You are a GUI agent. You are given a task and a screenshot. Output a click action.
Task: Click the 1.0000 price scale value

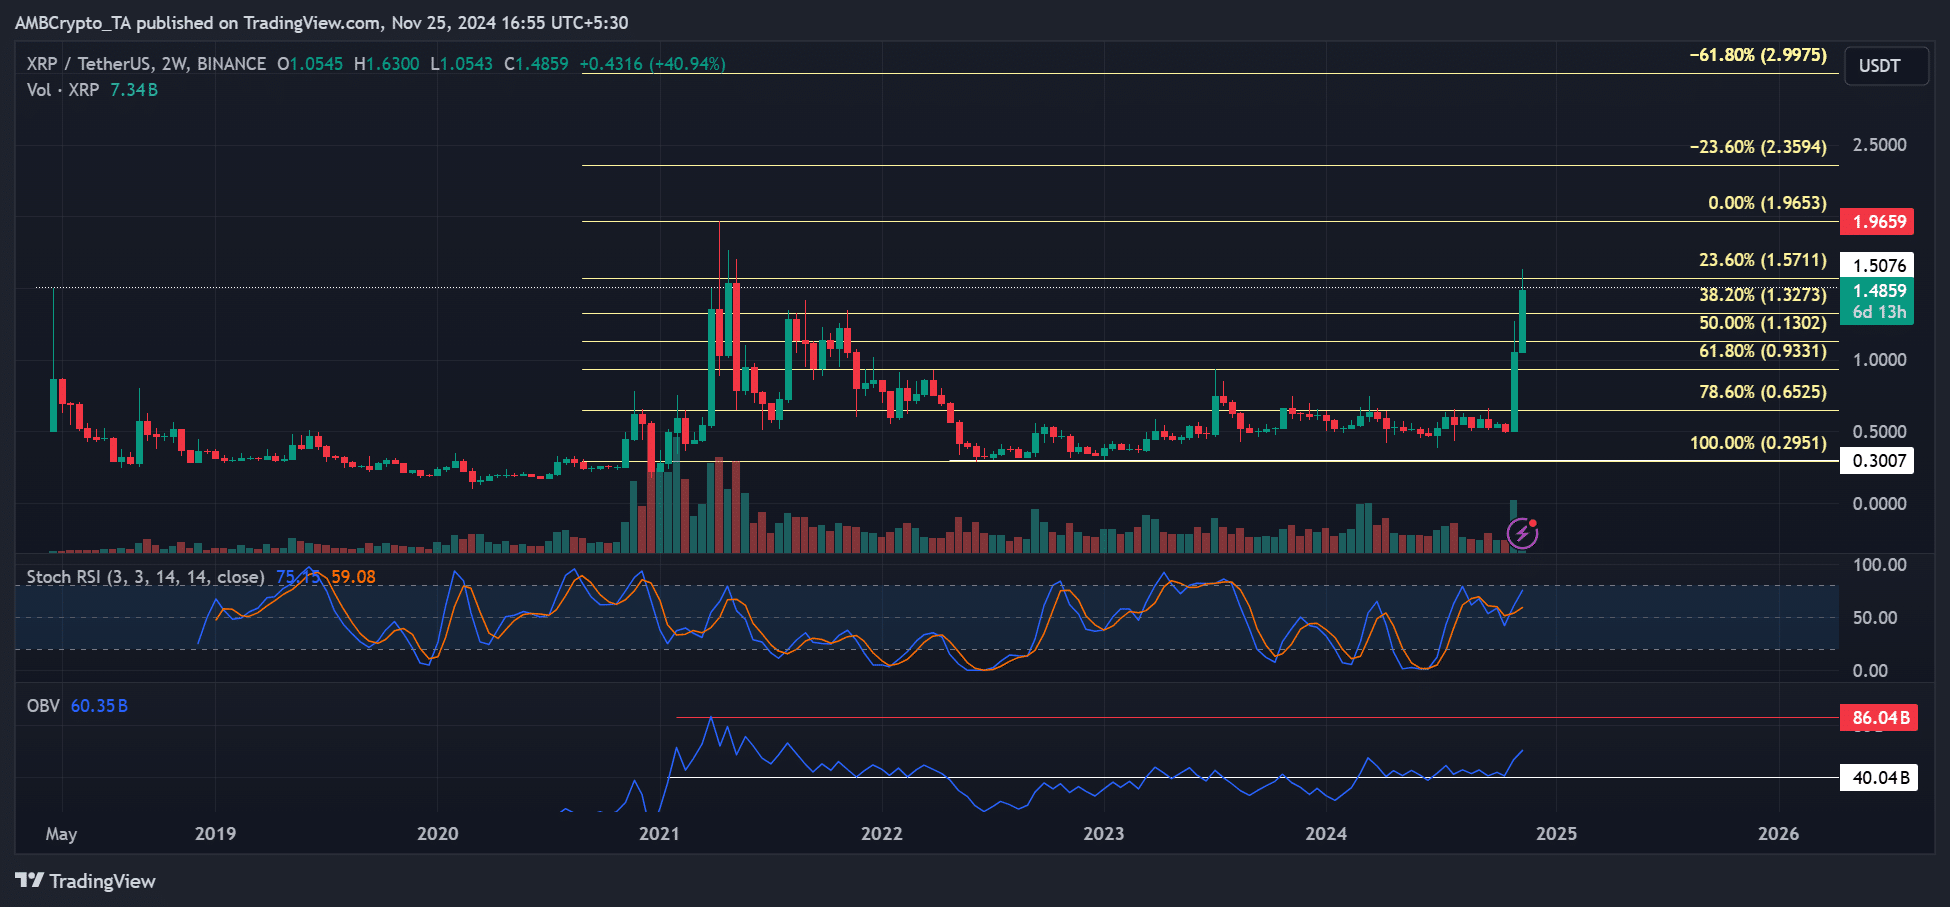coord(1879,360)
